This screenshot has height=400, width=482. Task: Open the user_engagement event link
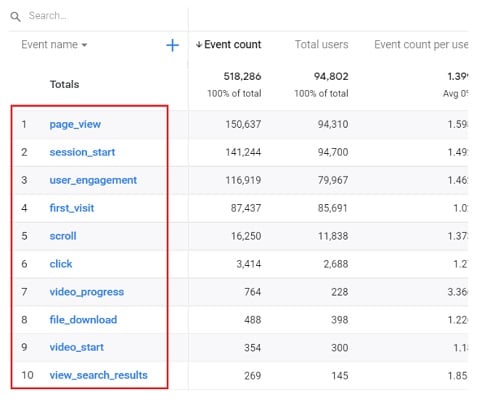(x=93, y=180)
